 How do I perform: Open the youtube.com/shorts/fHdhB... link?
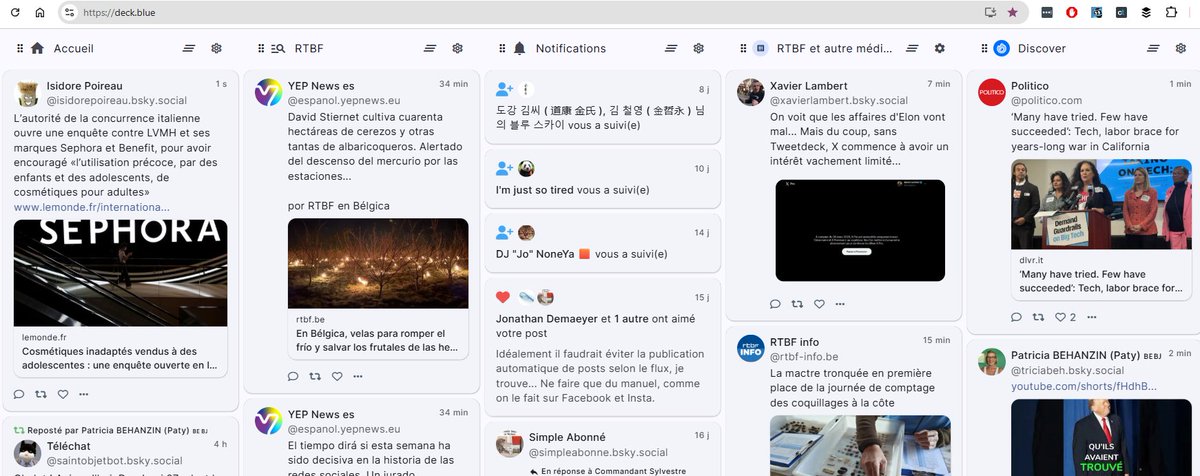tap(1084, 386)
